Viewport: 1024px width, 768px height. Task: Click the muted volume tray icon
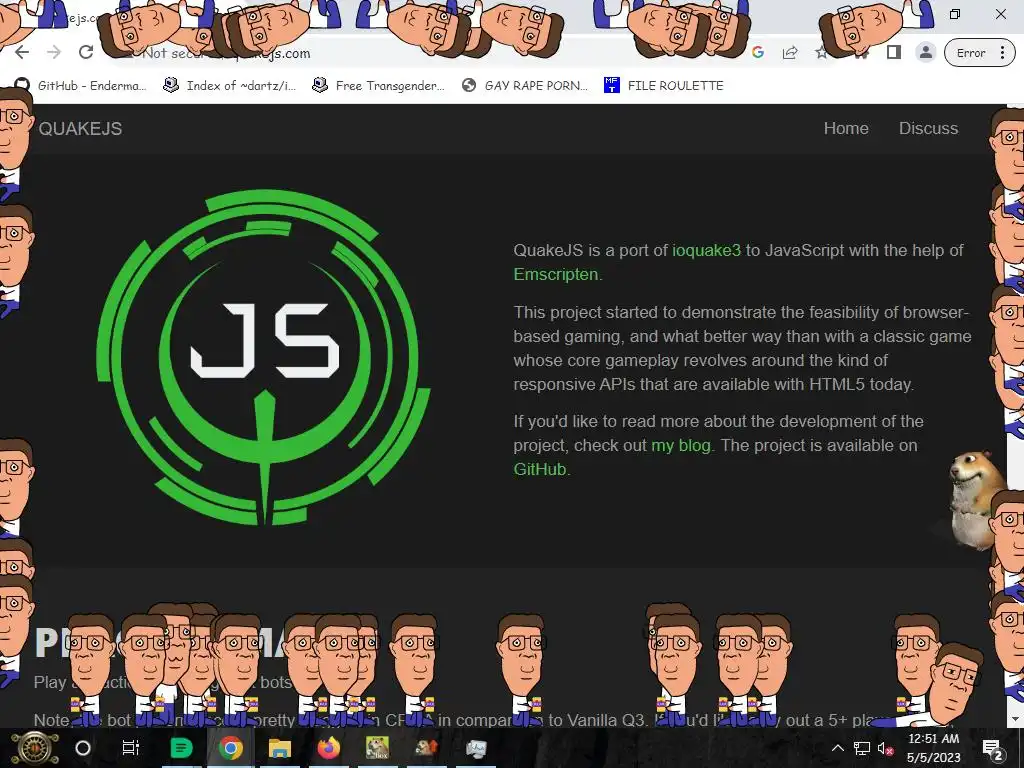point(885,748)
